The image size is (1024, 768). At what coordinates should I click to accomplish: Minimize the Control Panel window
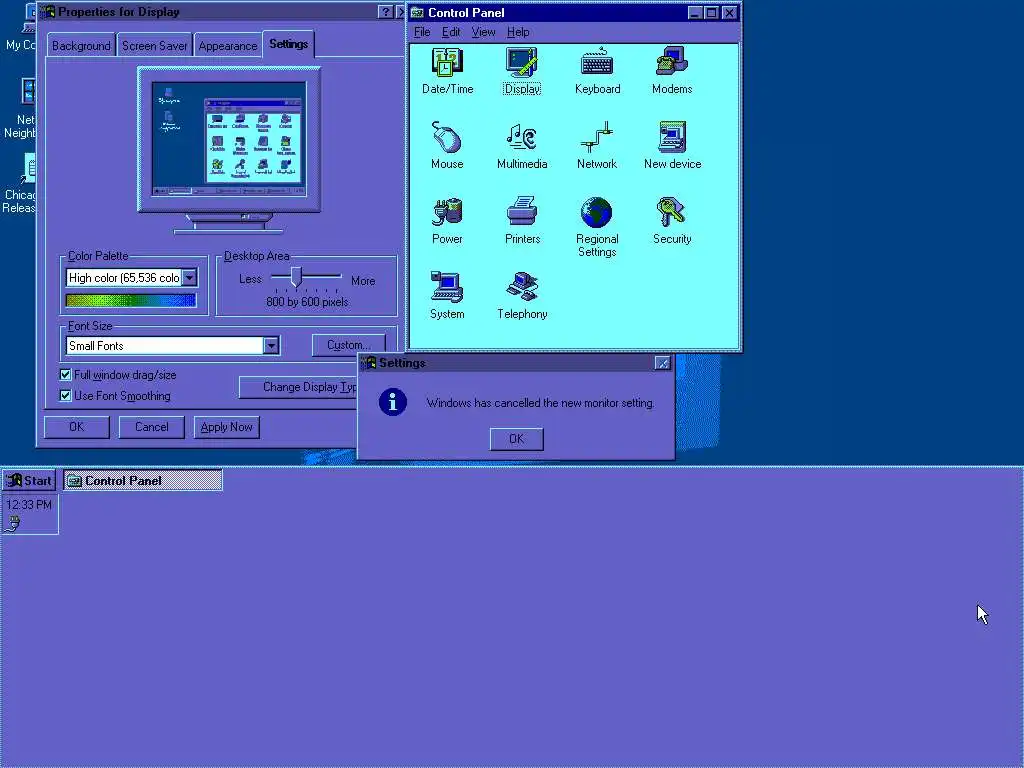696,12
